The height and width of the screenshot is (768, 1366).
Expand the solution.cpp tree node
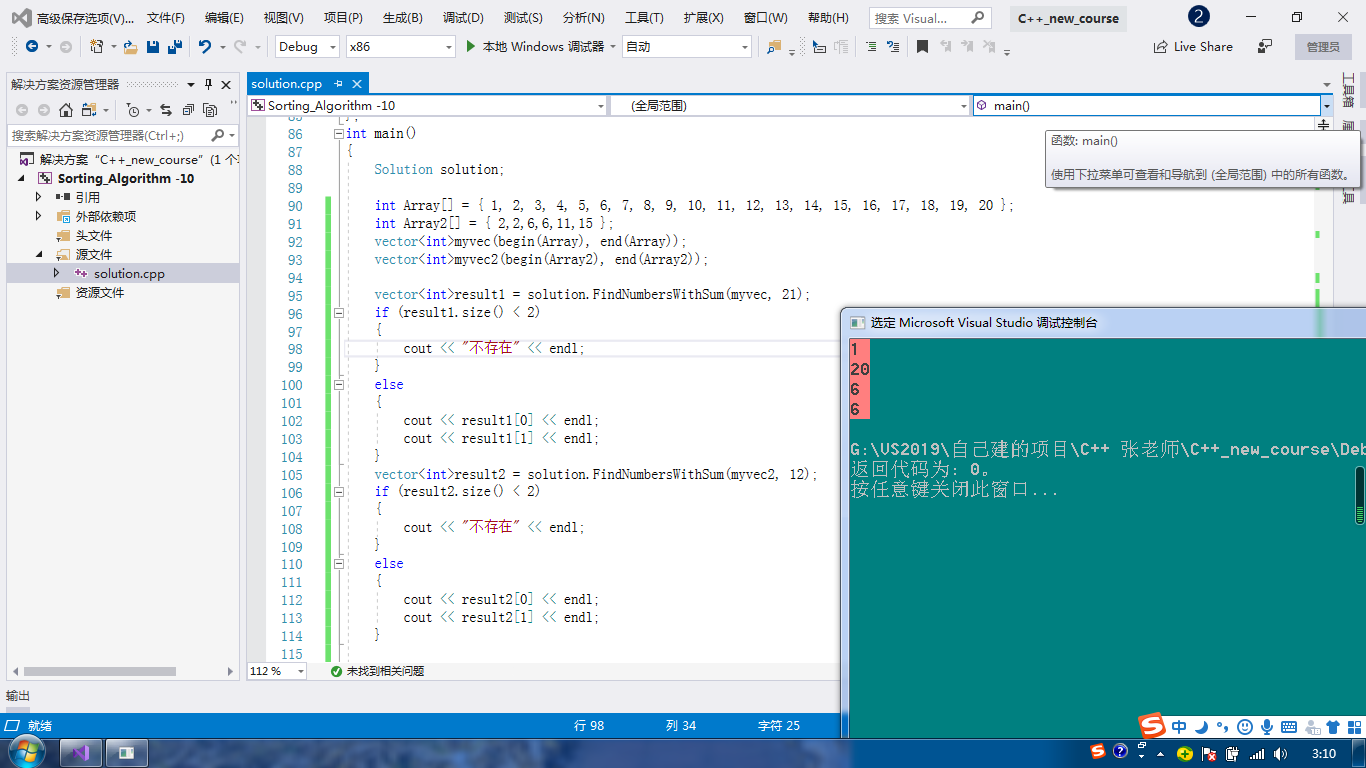coord(57,273)
